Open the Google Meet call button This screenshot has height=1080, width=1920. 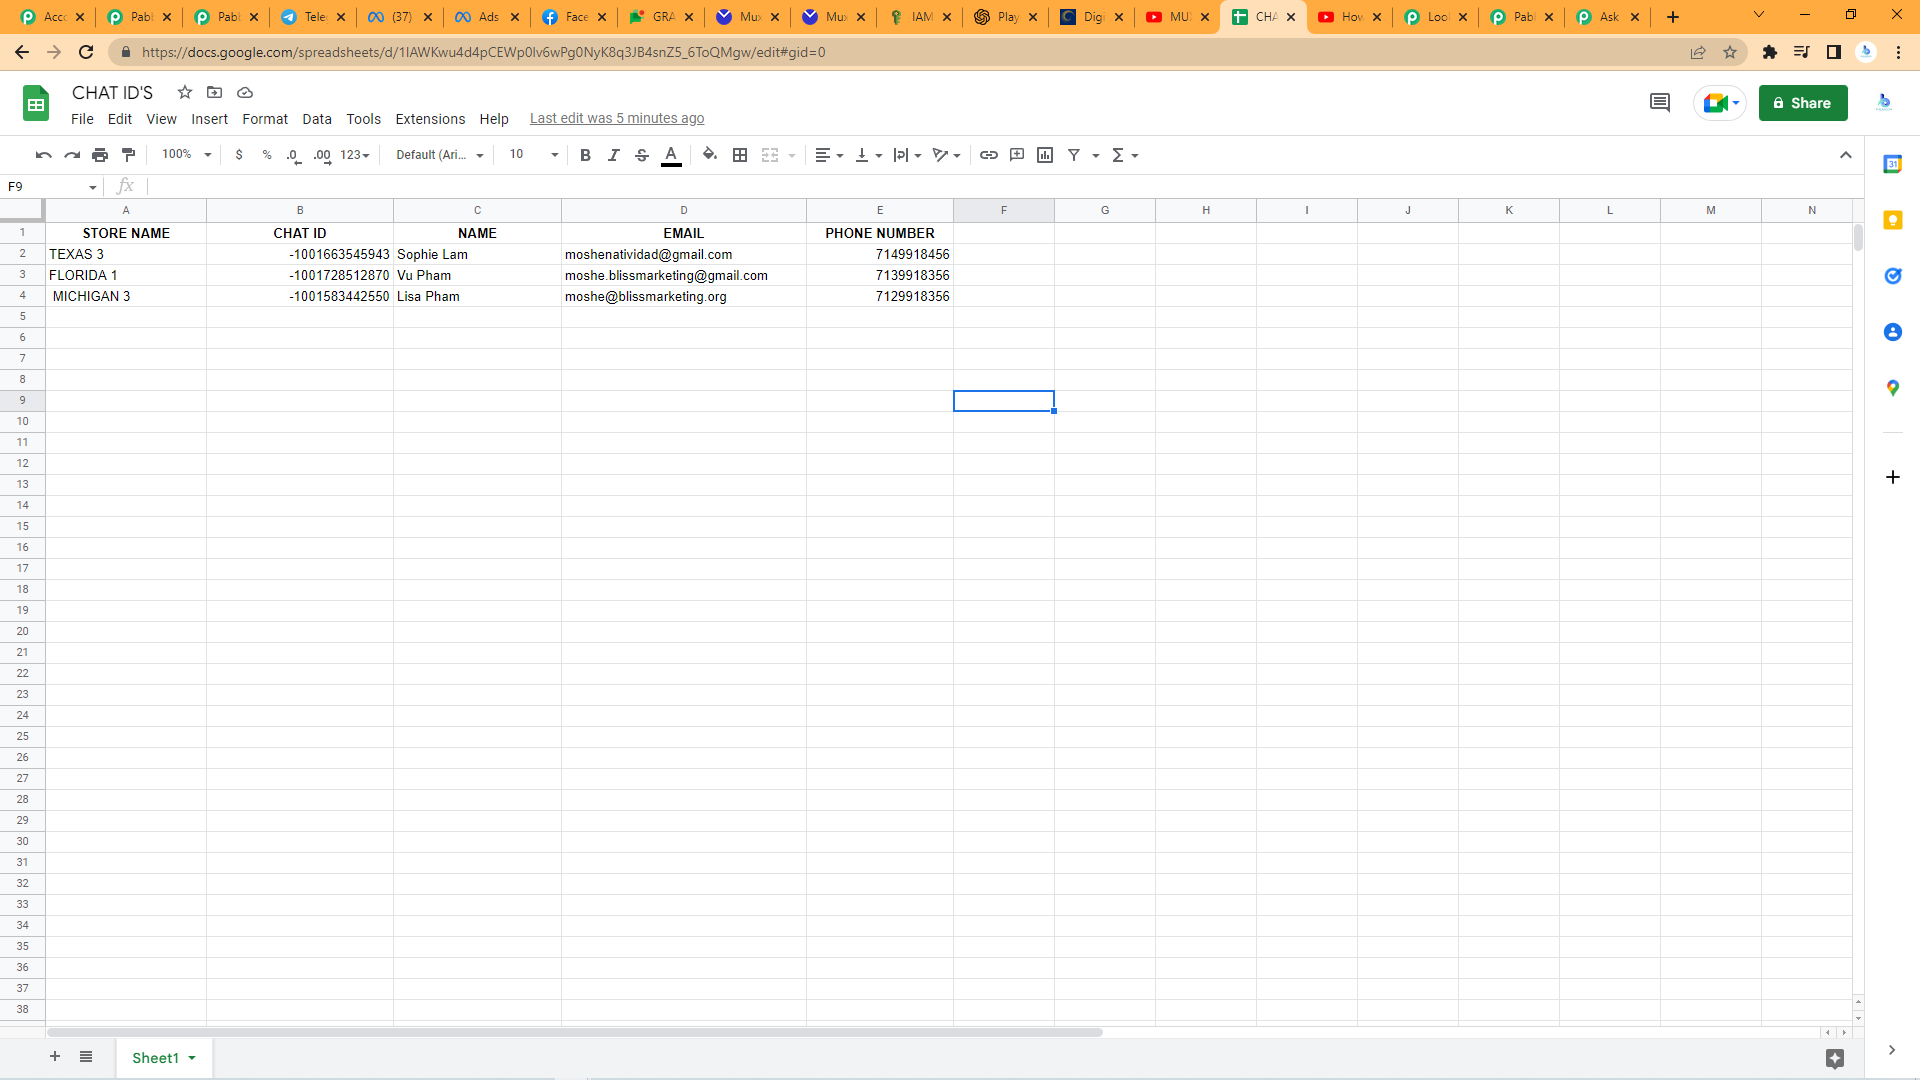pyautogui.click(x=1720, y=103)
